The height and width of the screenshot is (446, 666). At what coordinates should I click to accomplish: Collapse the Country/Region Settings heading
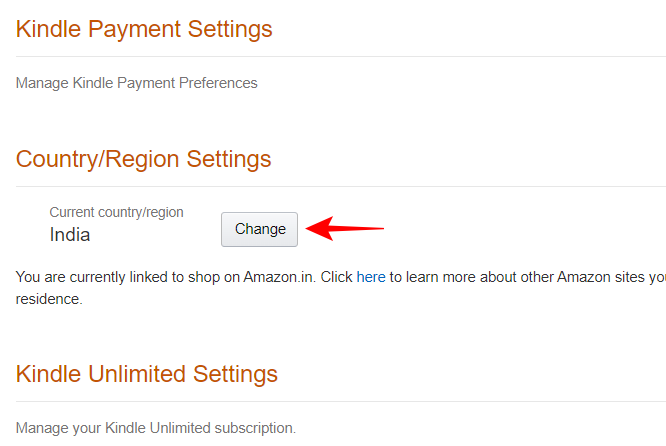[x=143, y=159]
